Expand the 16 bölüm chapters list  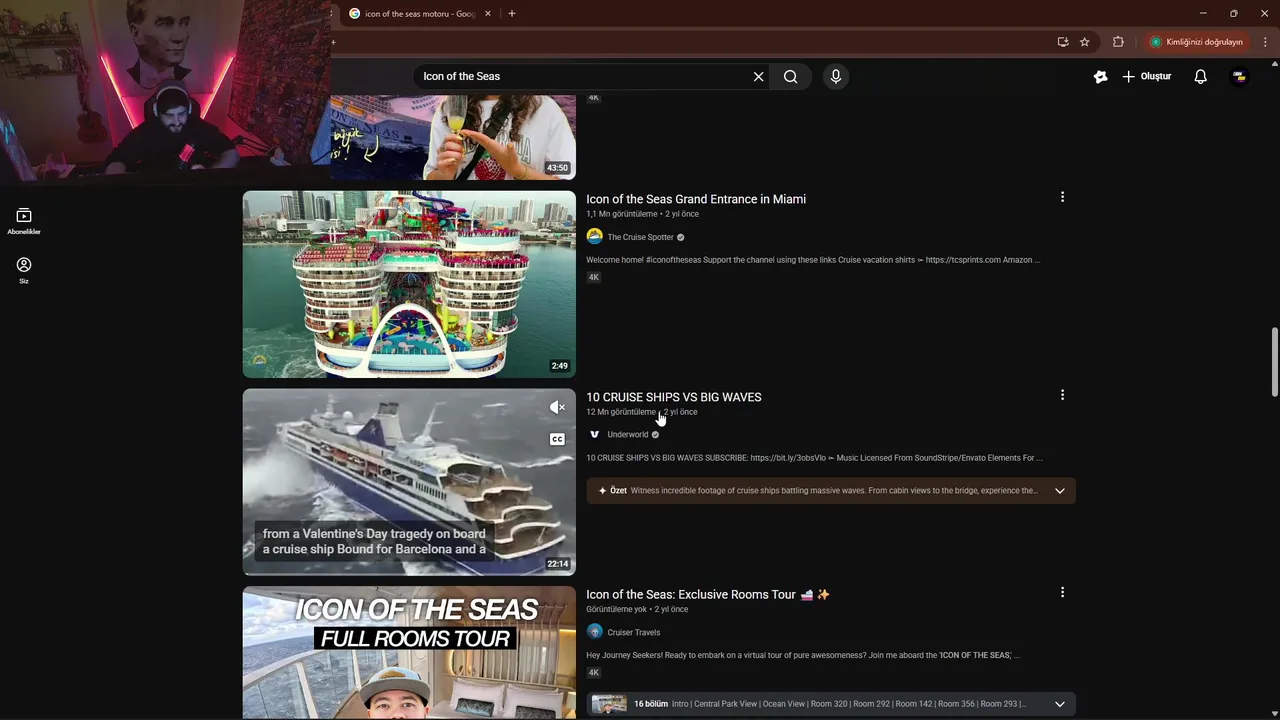coord(1059,704)
